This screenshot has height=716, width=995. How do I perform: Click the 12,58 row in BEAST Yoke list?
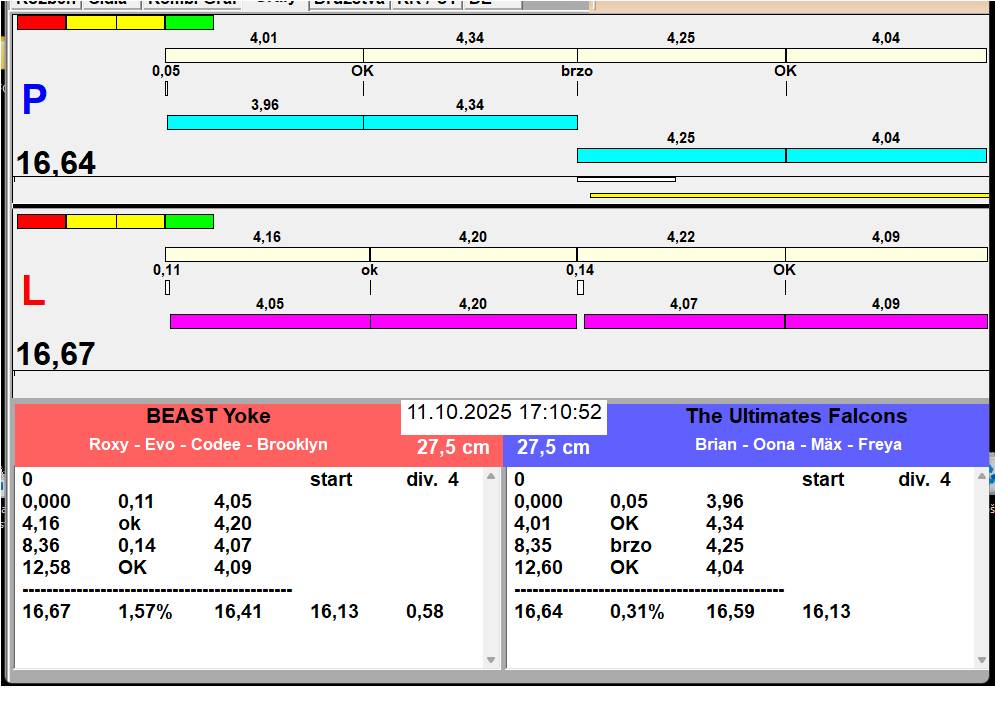pyautogui.click(x=137, y=567)
